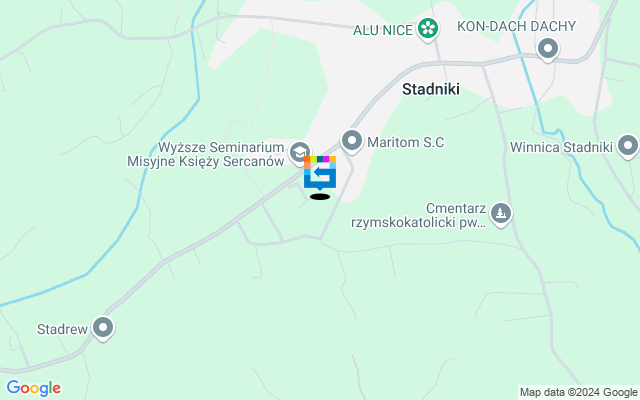The width and height of the screenshot is (640, 400).
Task: Select the KON-DACH DACHY location pin
Action: [x=548, y=49]
